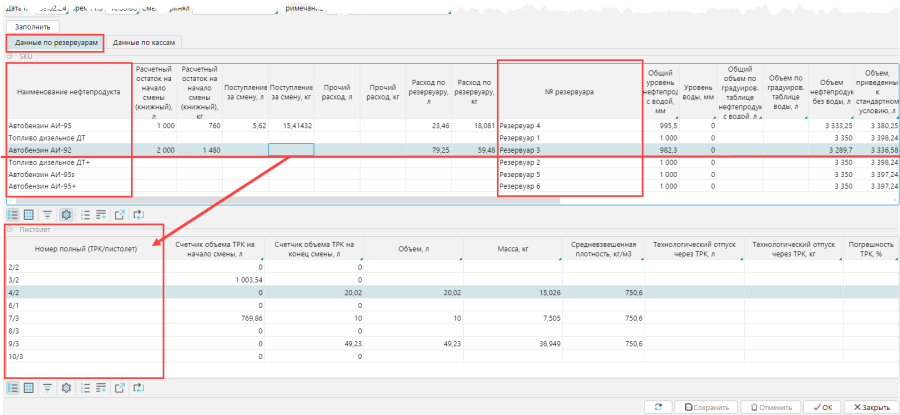Switch SKU grid to list view icon
The width and height of the screenshot is (900, 415).
tap(13, 214)
